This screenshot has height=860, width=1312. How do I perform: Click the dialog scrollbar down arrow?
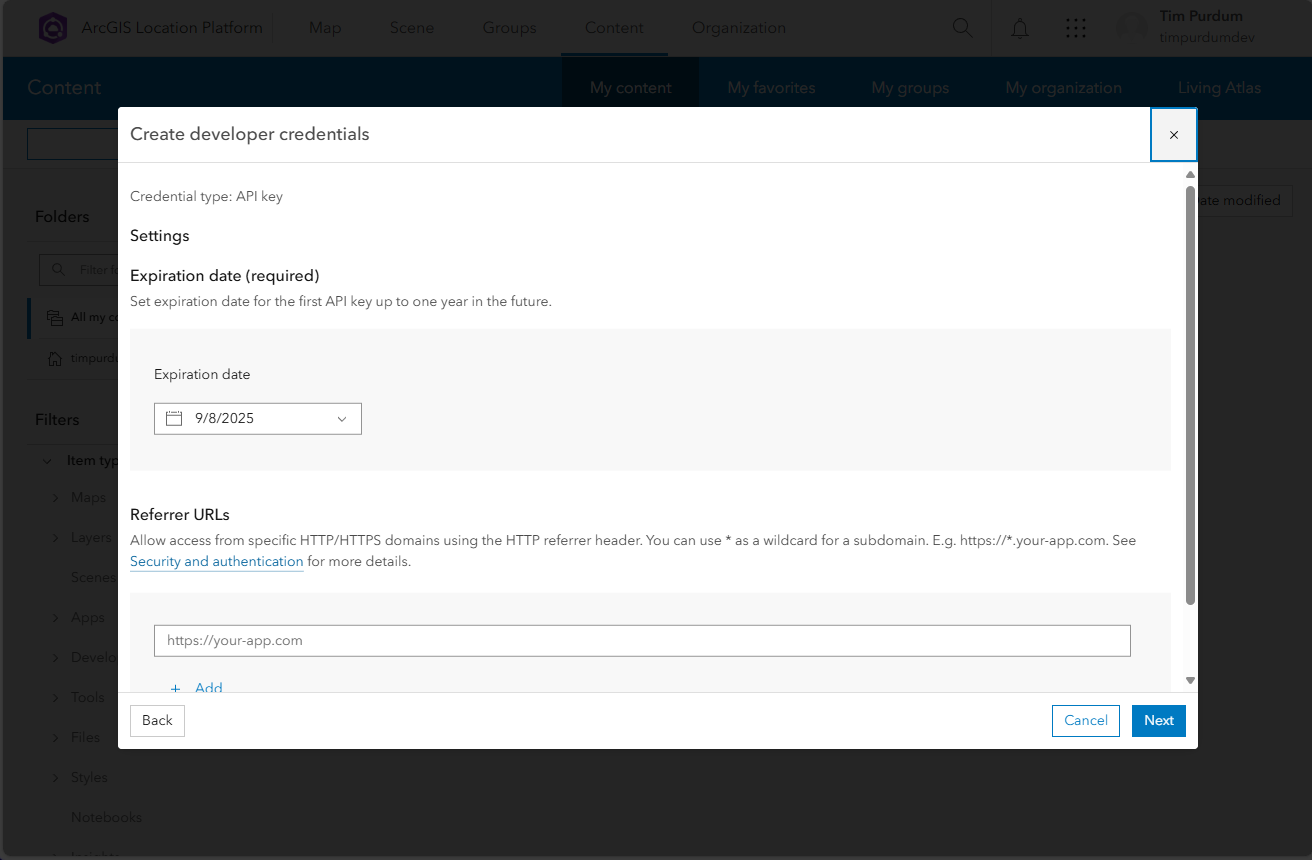[1190, 680]
